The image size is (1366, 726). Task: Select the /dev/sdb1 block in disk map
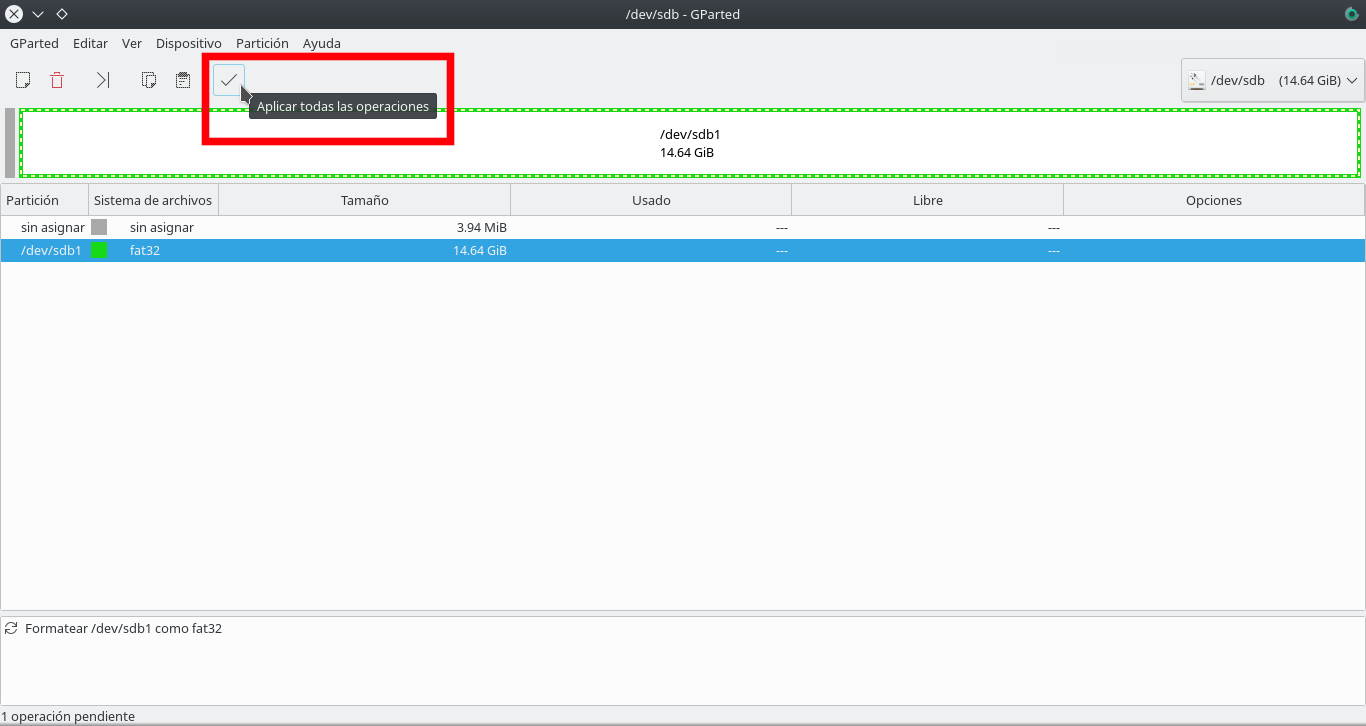pyautogui.click(x=689, y=143)
